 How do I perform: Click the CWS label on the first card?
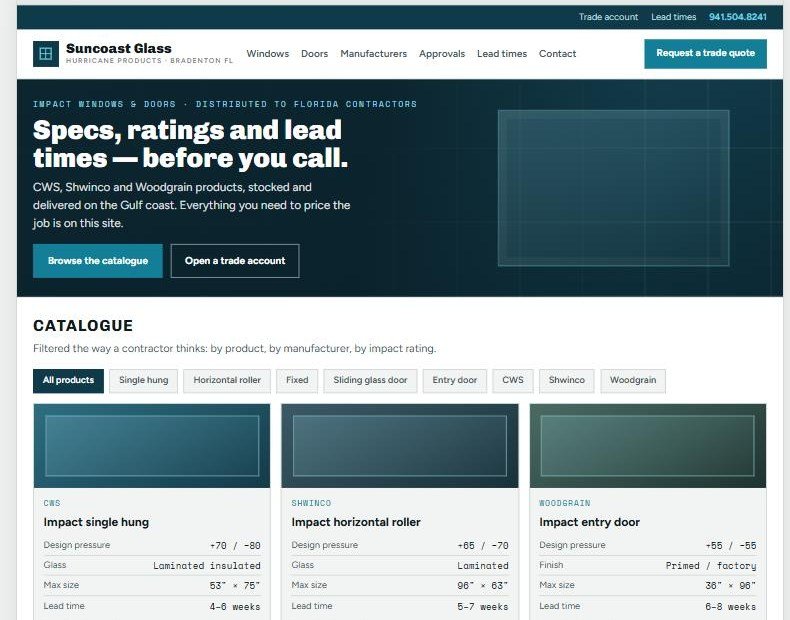point(52,503)
